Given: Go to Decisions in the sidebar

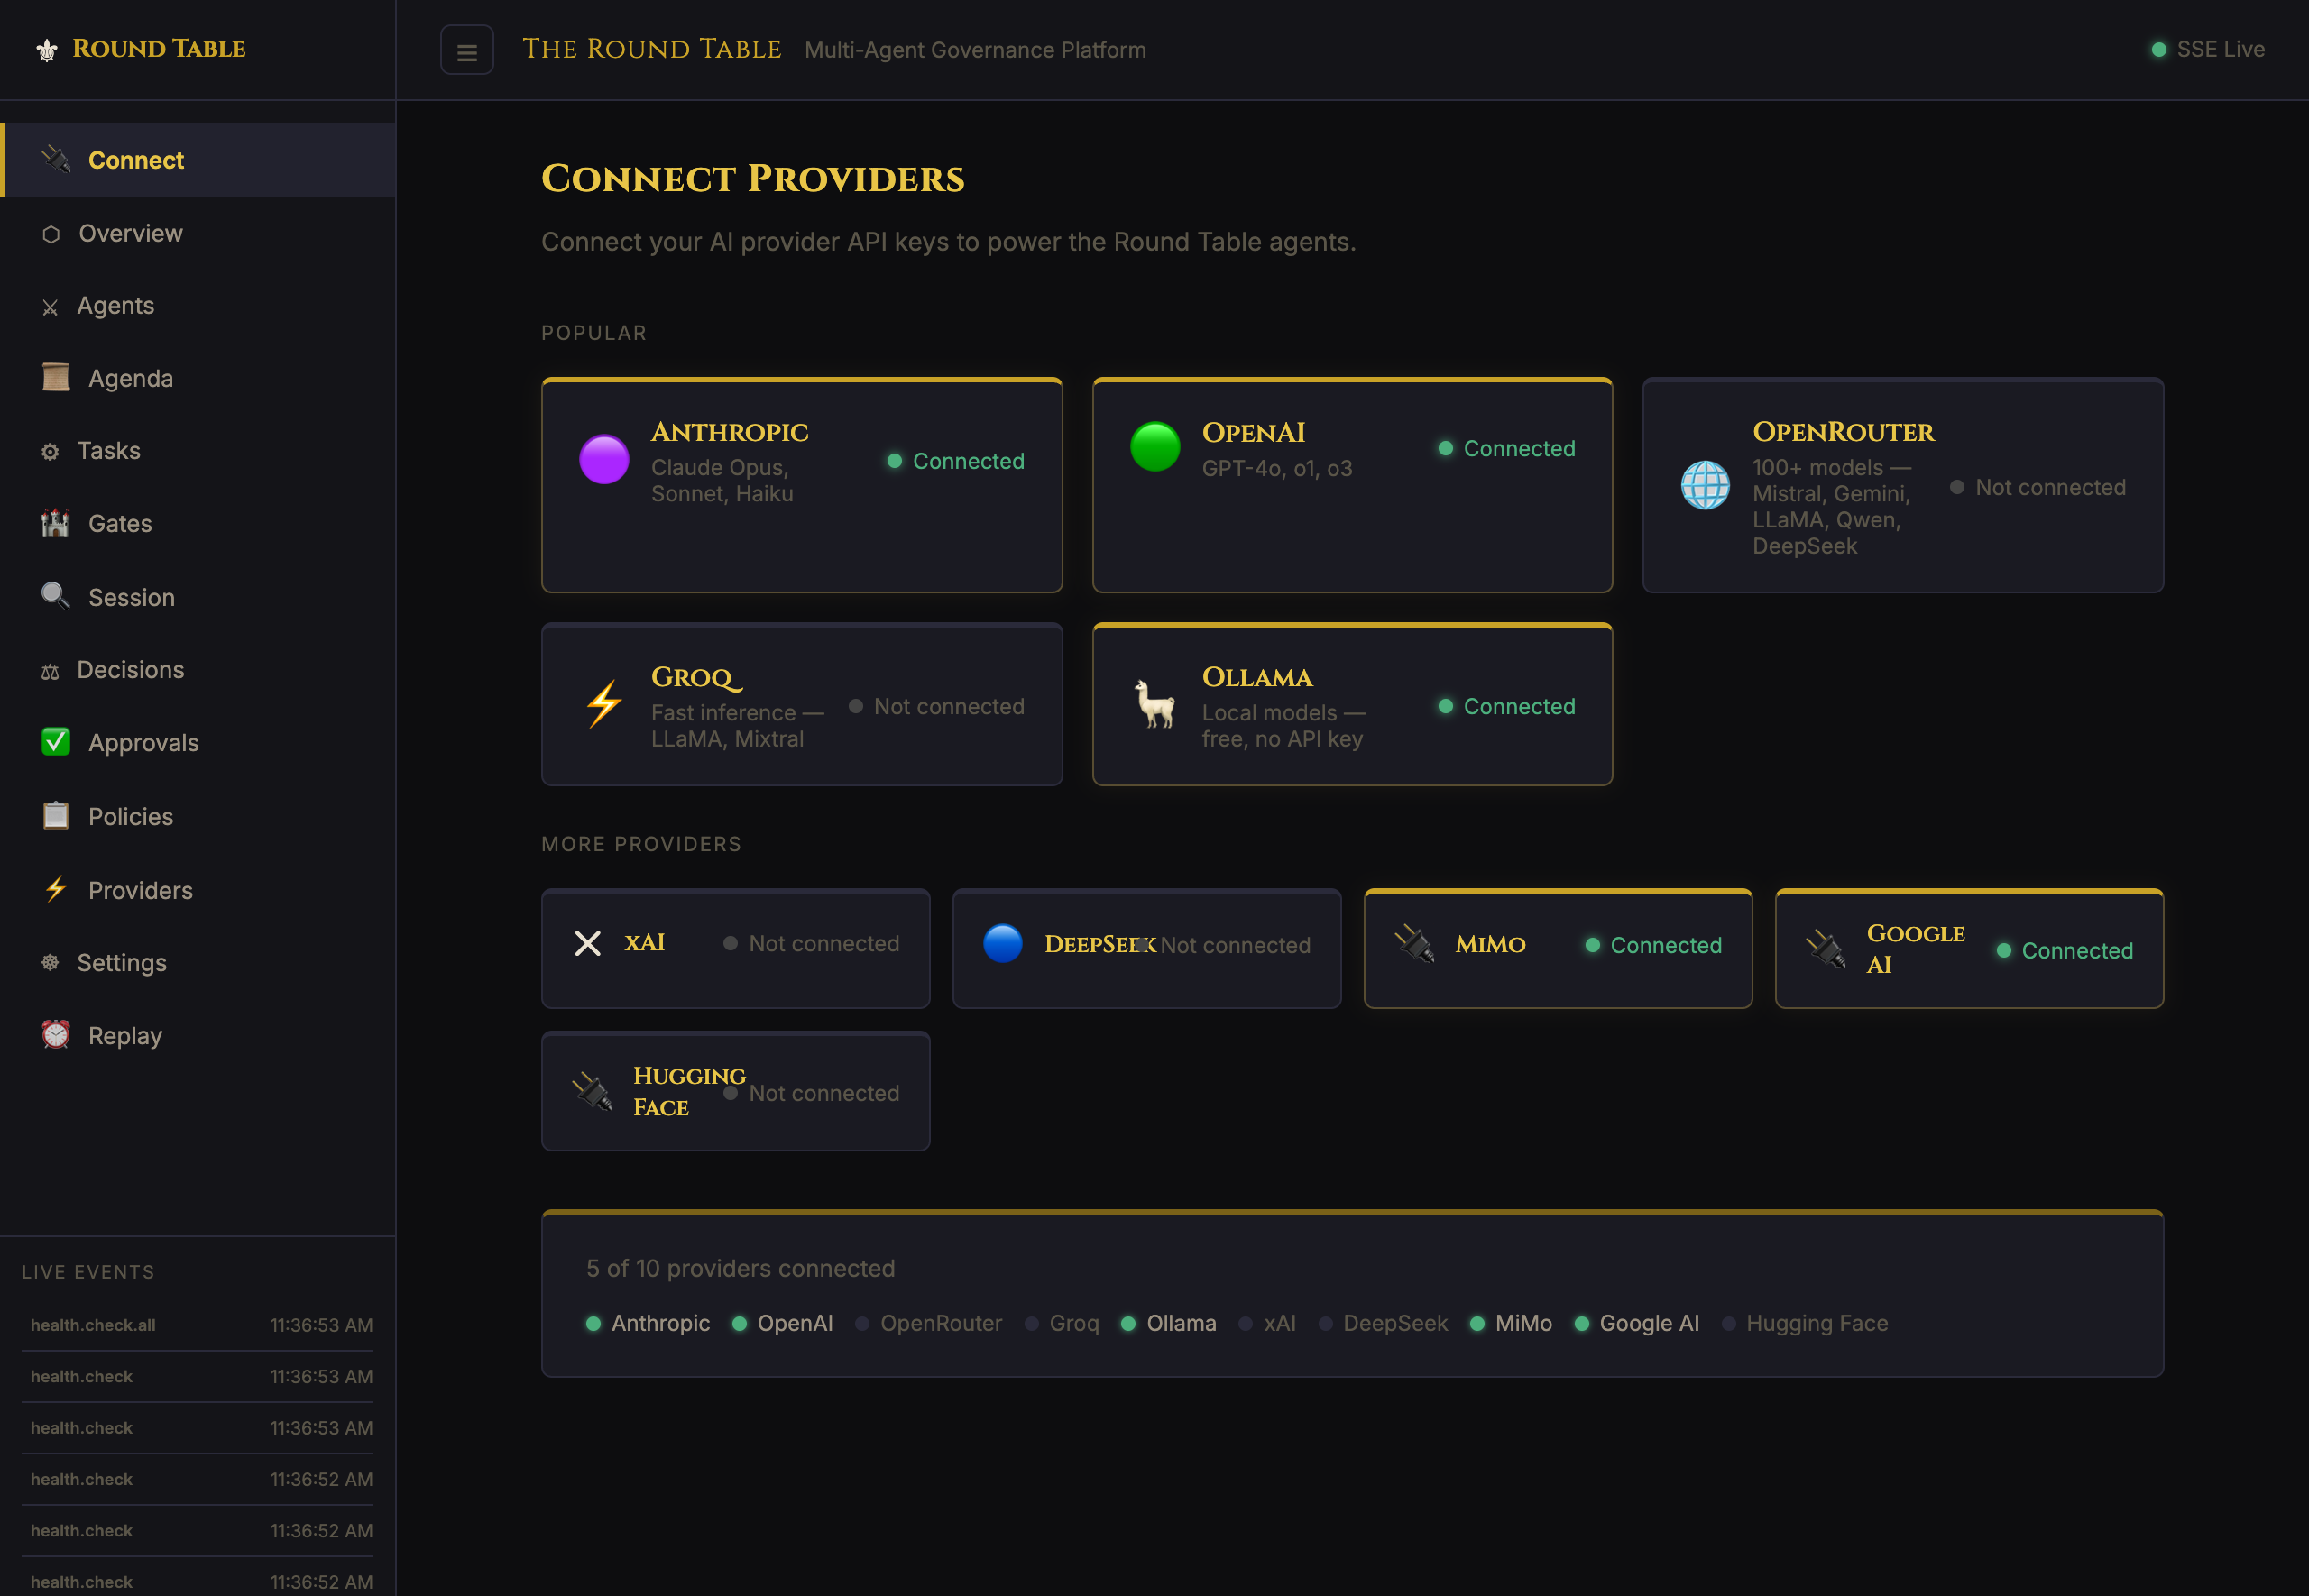Looking at the screenshot, I should tap(199, 670).
